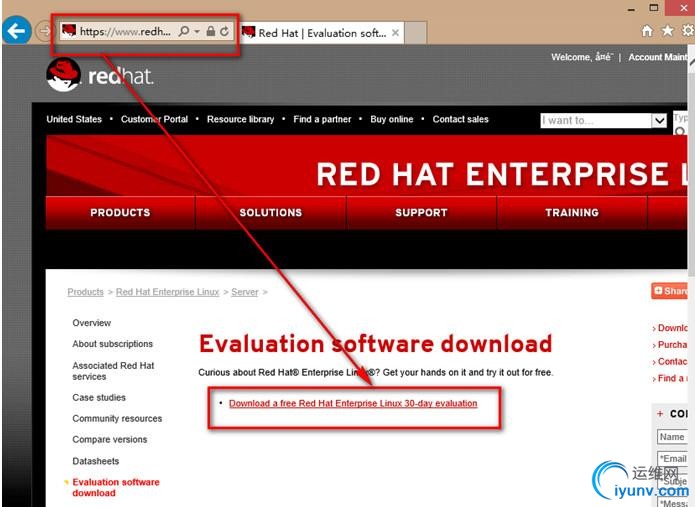Image resolution: width=695 pixels, height=507 pixels.
Task: Click the Products breadcrumb link
Action: (x=85, y=292)
